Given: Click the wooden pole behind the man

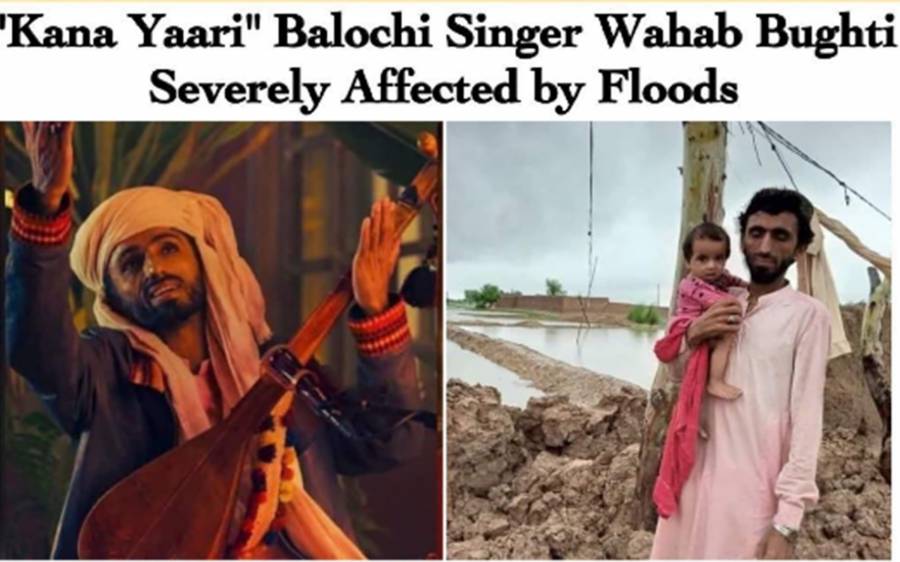Looking at the screenshot, I should [701, 172].
